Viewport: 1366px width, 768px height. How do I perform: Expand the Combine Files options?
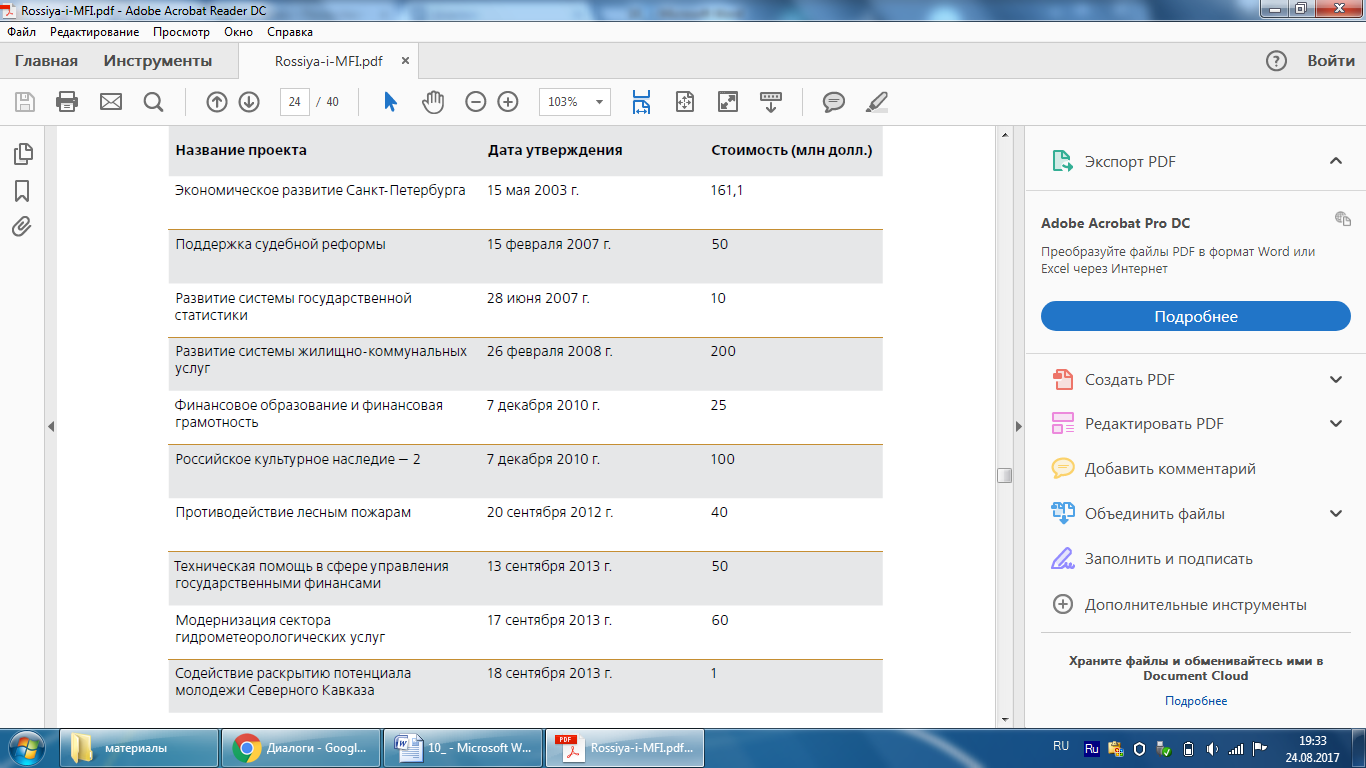coord(1336,514)
